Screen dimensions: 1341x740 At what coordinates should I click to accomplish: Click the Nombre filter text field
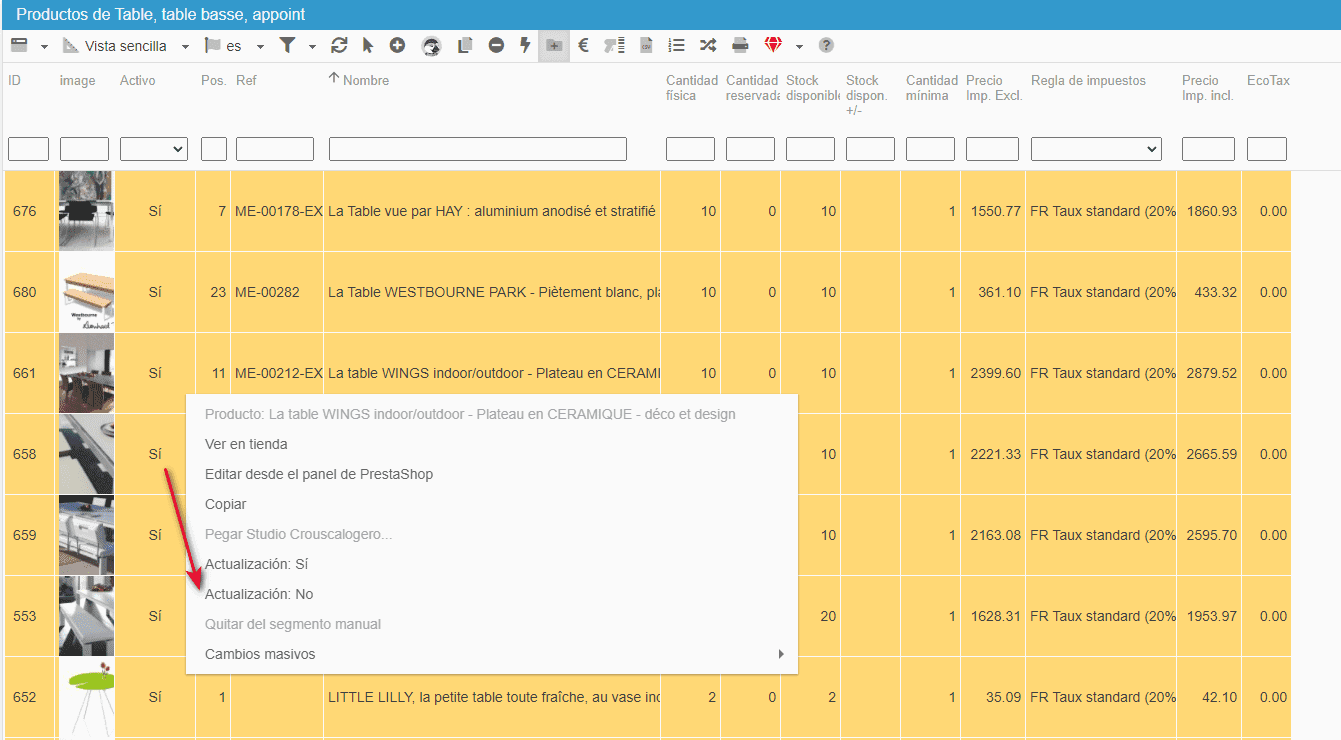(x=477, y=149)
